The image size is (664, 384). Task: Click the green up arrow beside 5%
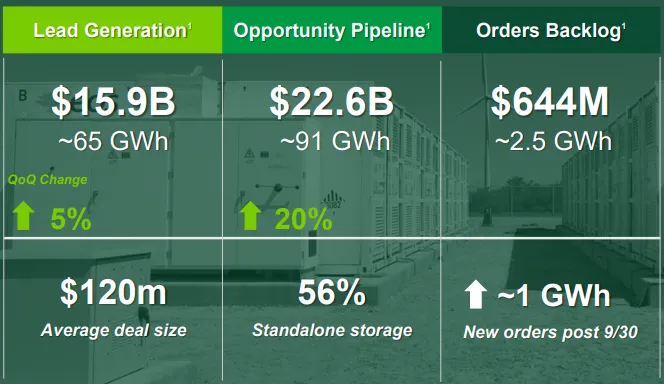coord(23,216)
